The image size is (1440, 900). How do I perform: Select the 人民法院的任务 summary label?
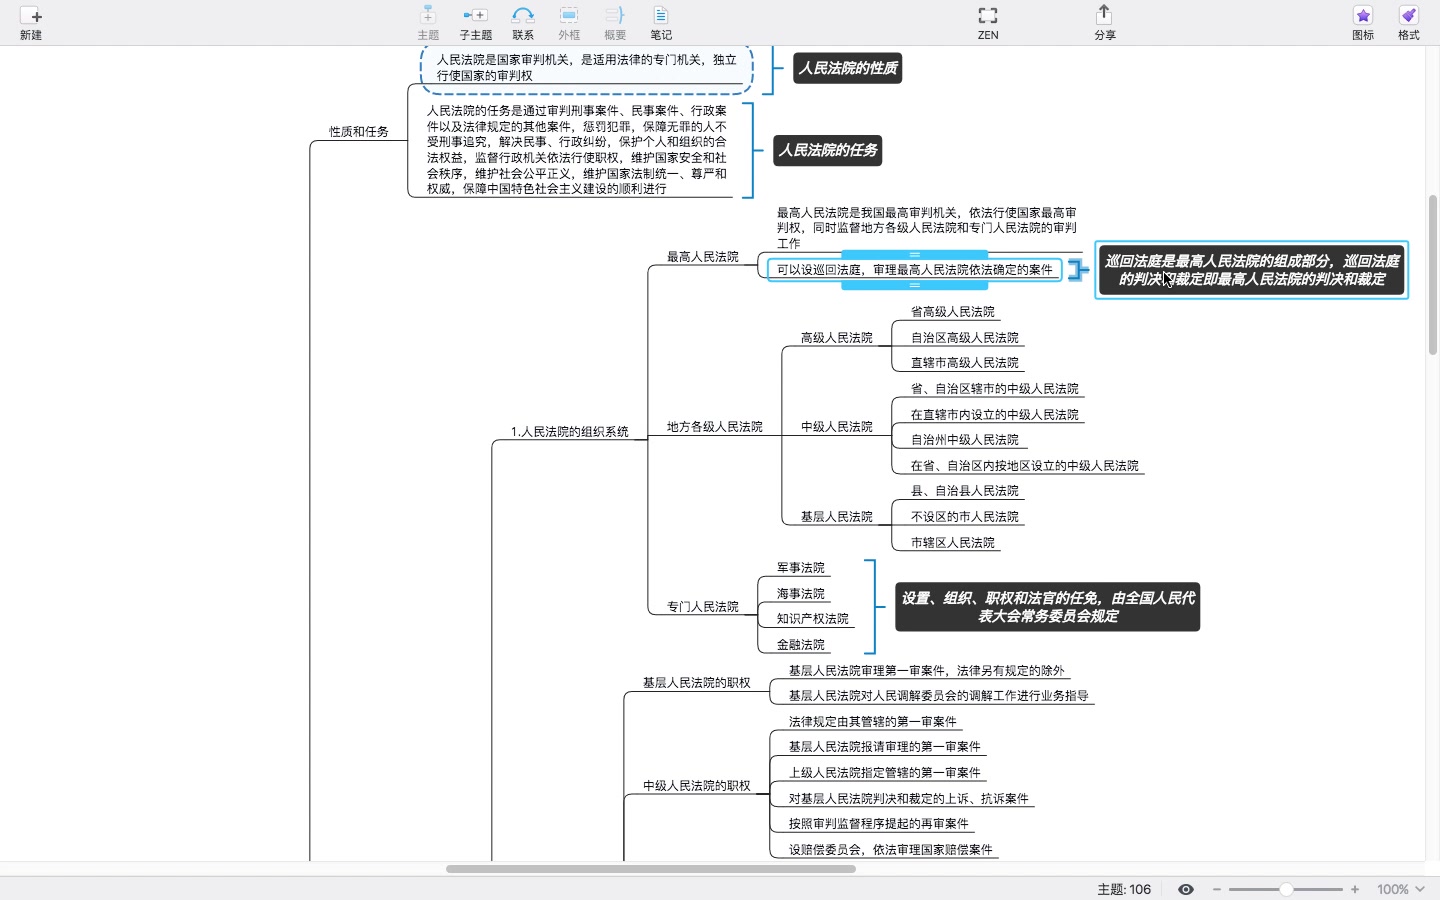(828, 150)
